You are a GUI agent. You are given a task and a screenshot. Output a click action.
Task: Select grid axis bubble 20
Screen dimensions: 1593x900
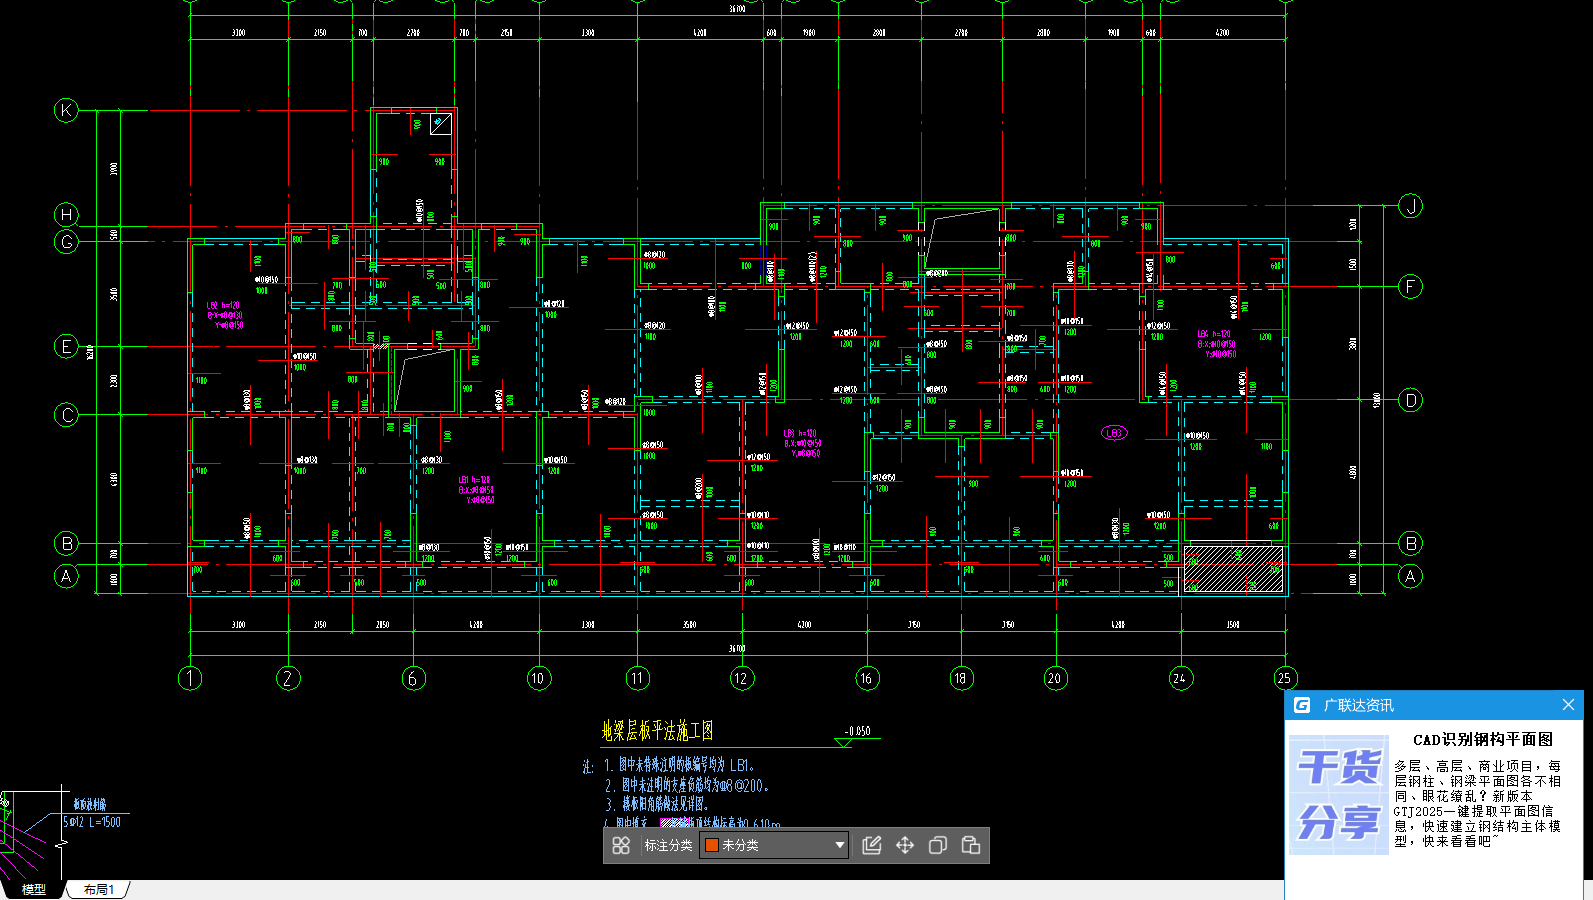tap(1055, 678)
